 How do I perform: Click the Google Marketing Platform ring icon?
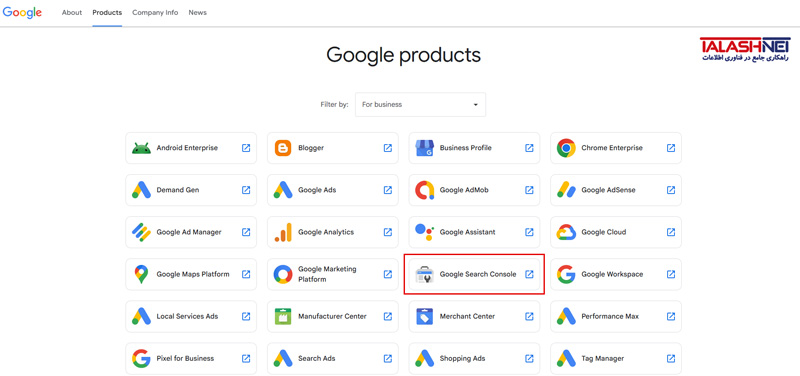[283, 274]
